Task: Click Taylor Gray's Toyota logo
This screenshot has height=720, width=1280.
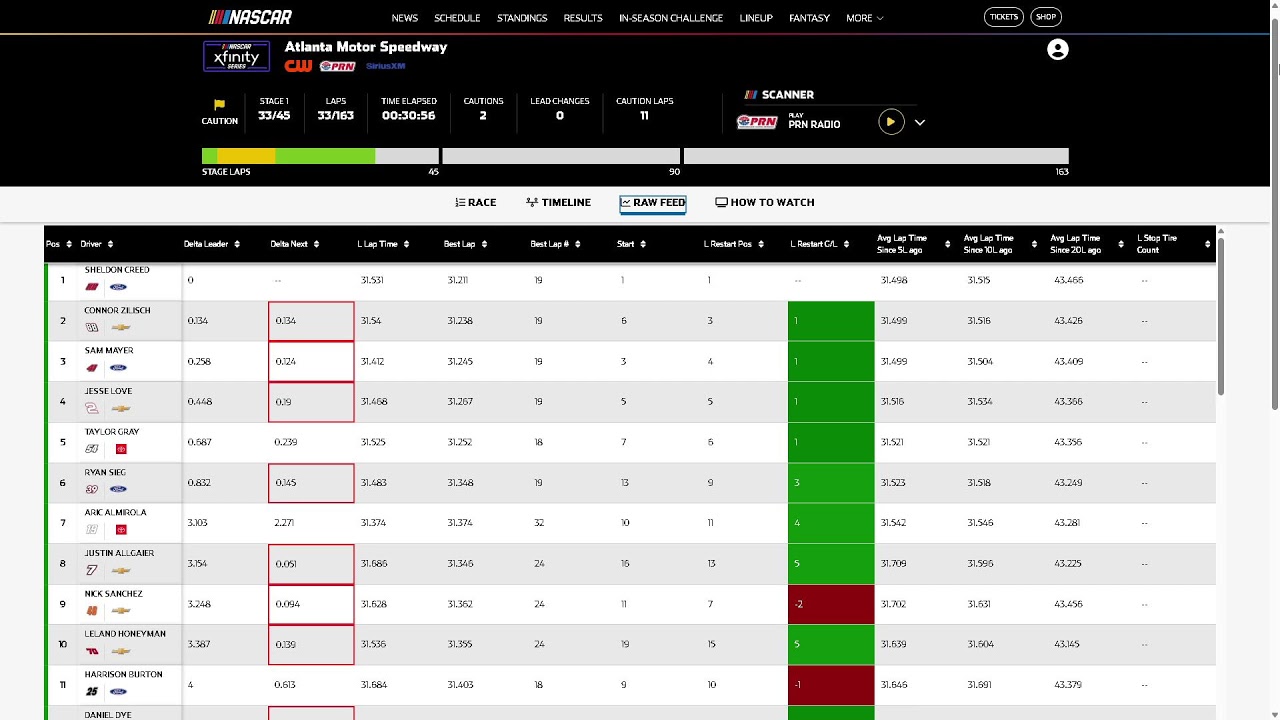Action: [x=121, y=449]
